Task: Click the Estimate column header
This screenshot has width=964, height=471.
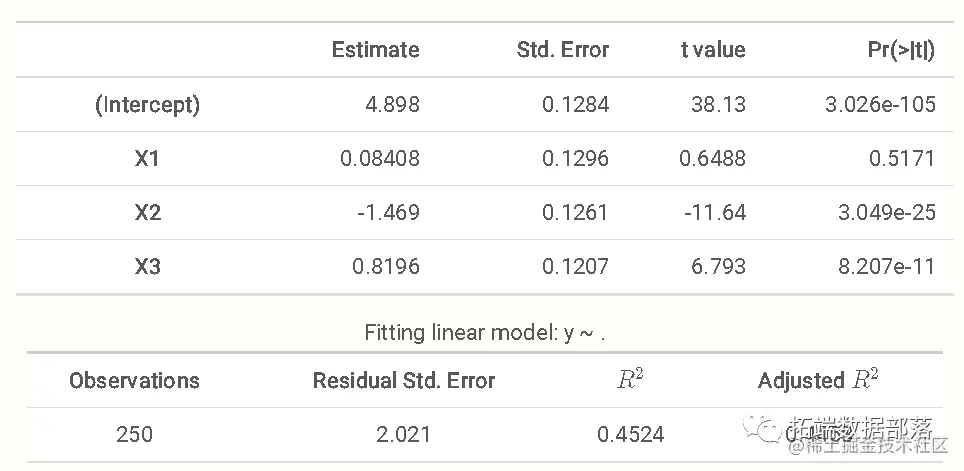Action: (x=376, y=49)
